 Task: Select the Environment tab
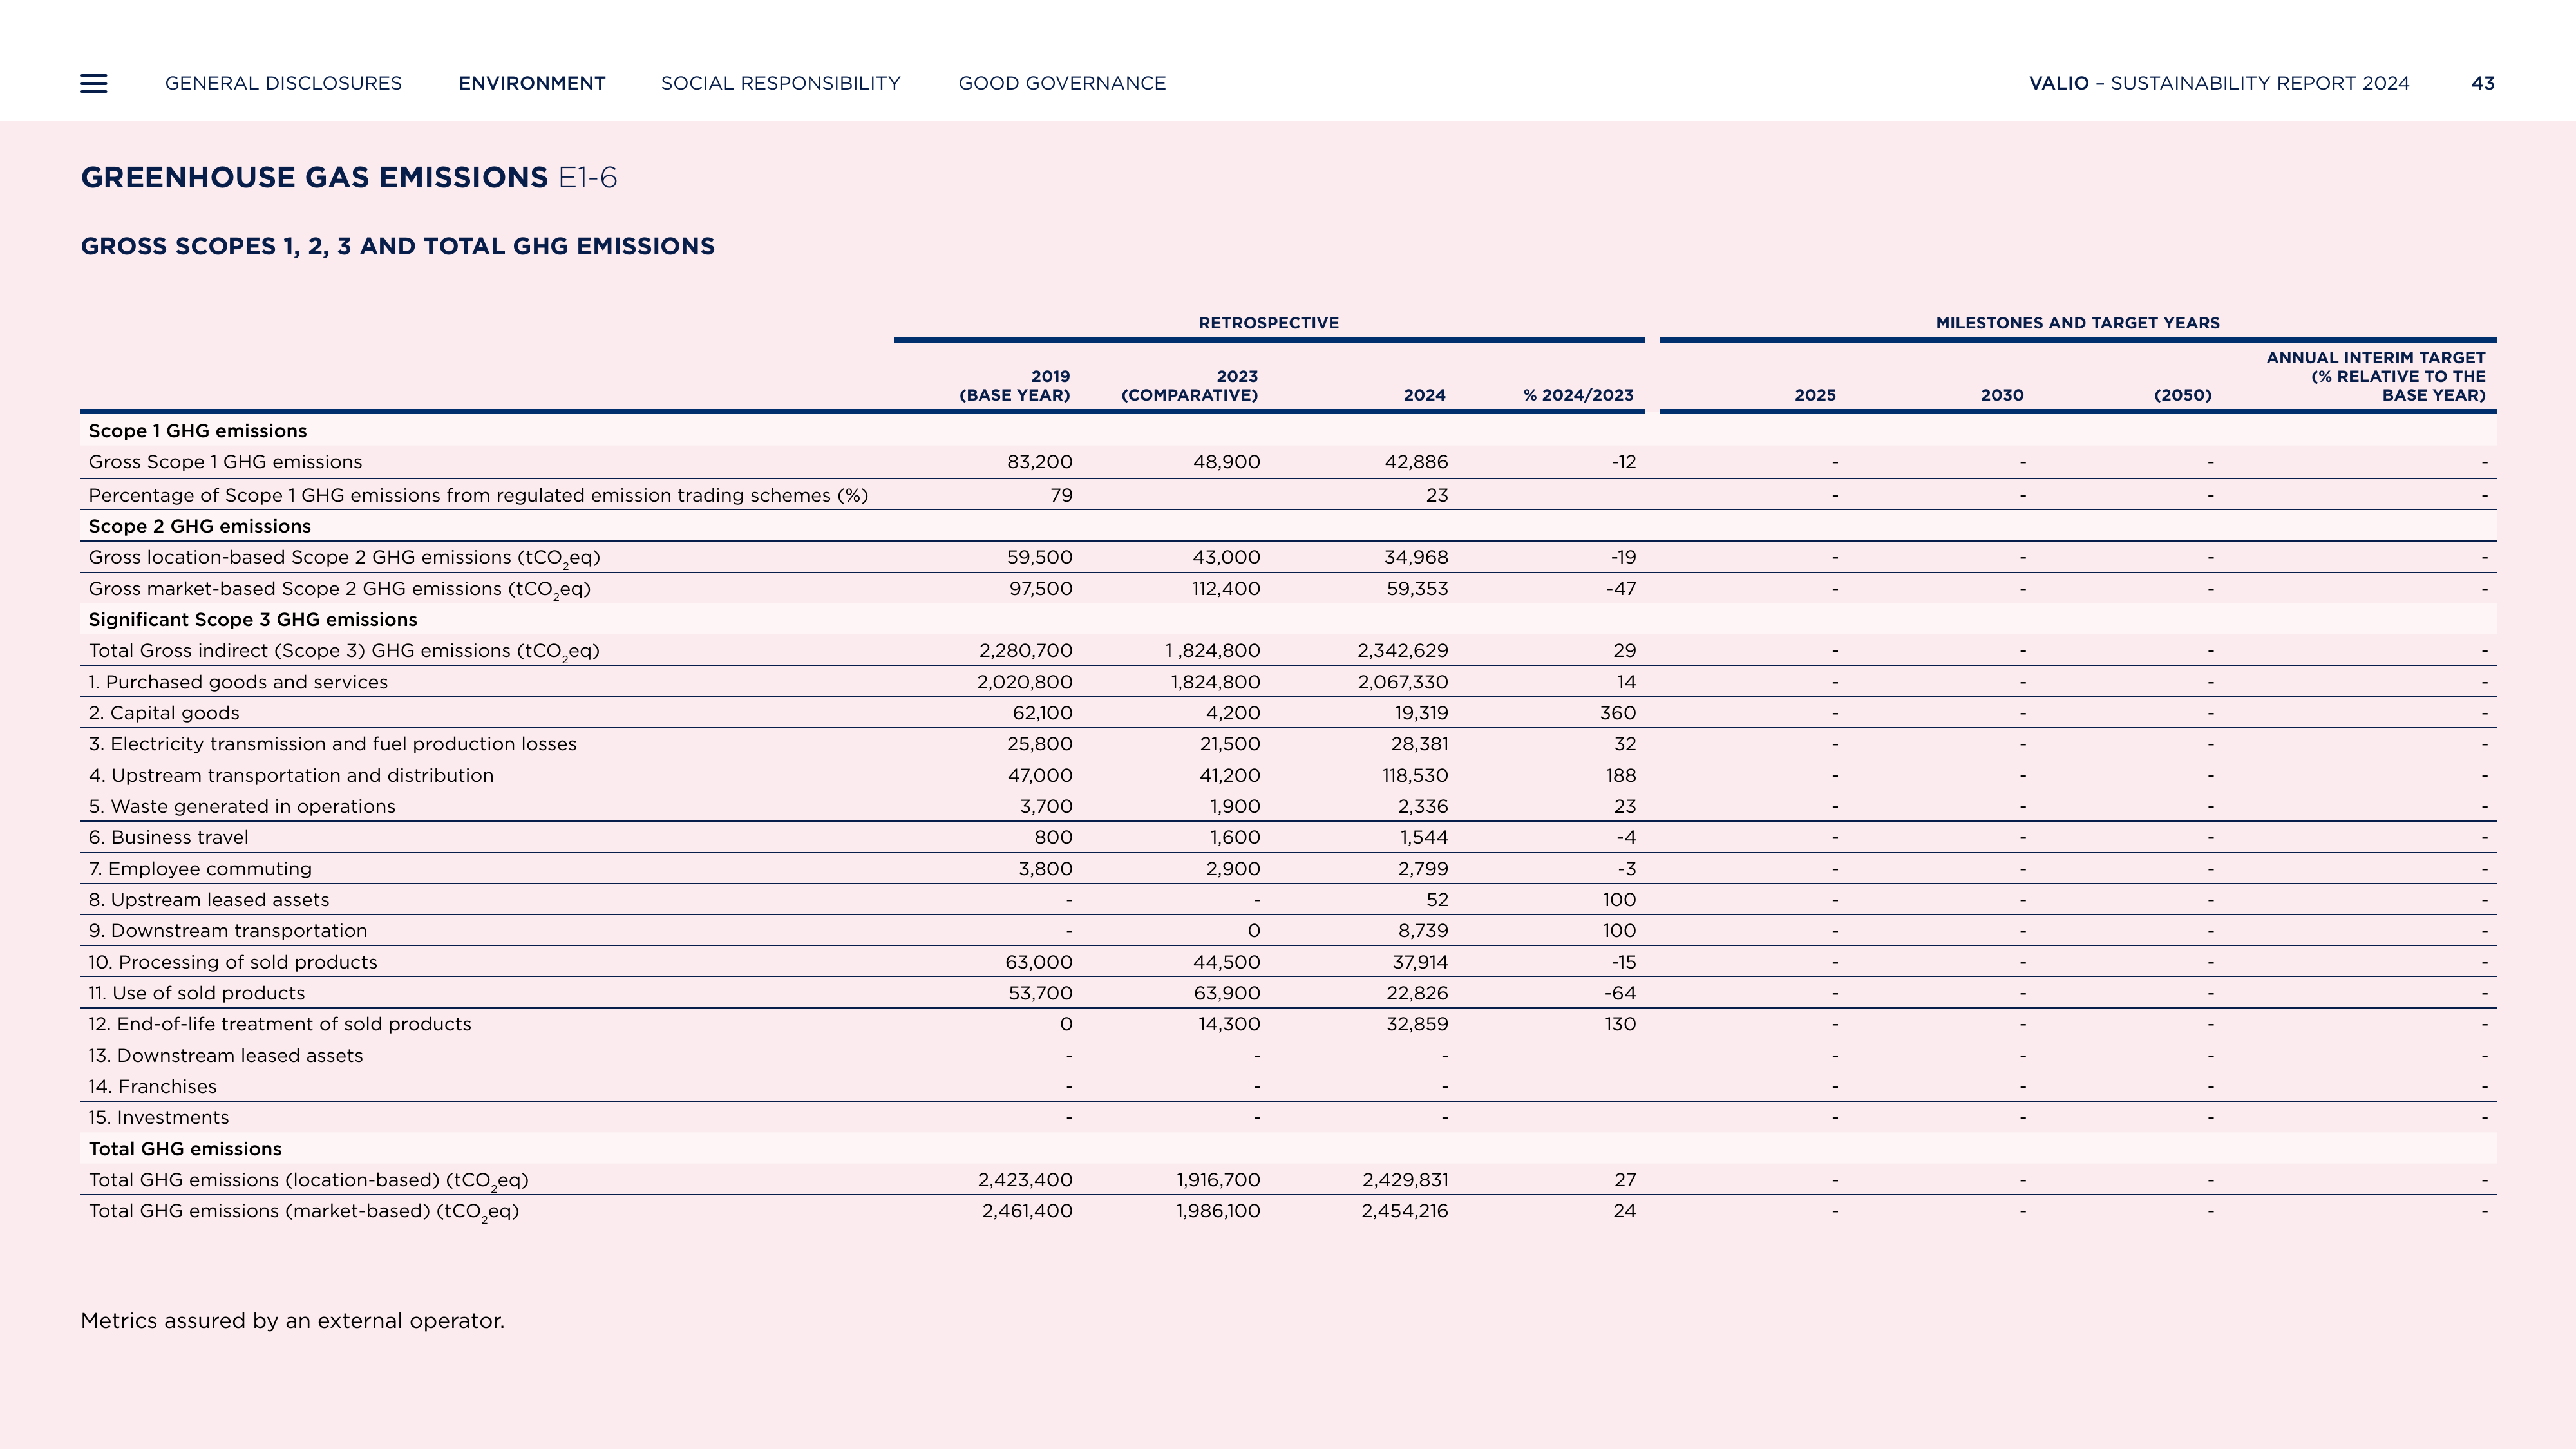click(x=532, y=83)
